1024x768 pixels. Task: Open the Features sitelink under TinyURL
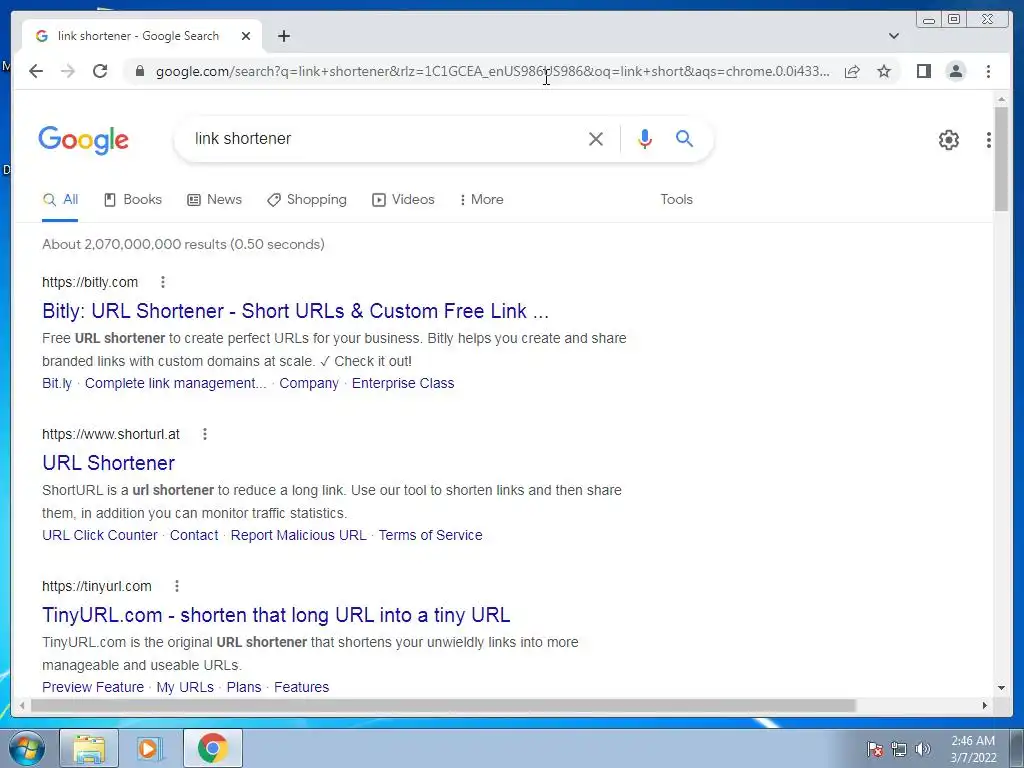301,688
